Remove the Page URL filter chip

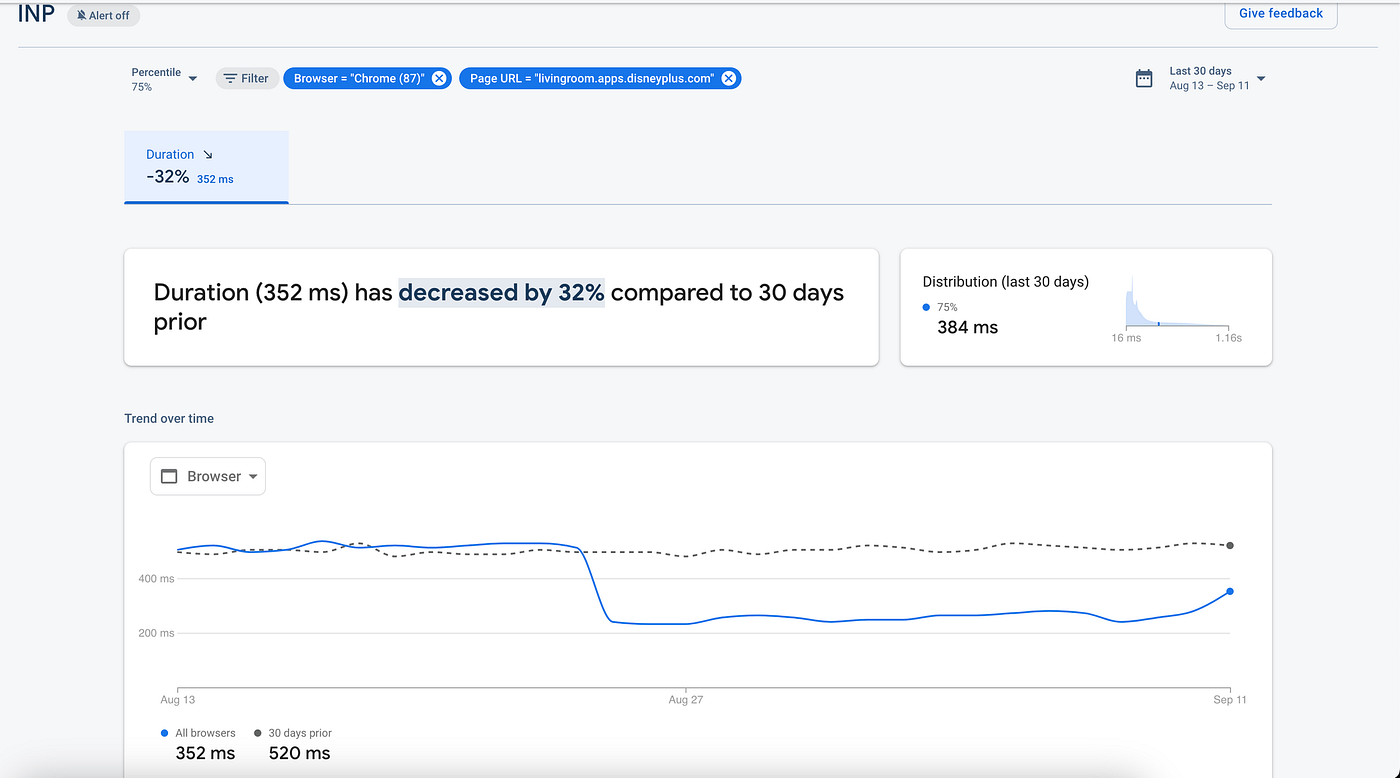click(728, 79)
